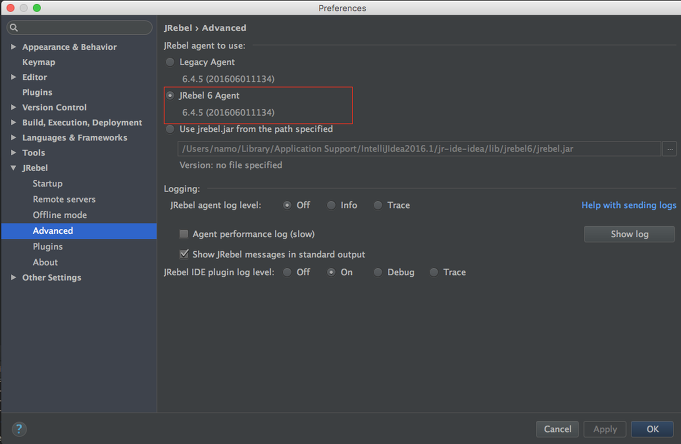The height and width of the screenshot is (444, 681).
Task: Set IDE plugin log level to Debug
Action: 378,272
